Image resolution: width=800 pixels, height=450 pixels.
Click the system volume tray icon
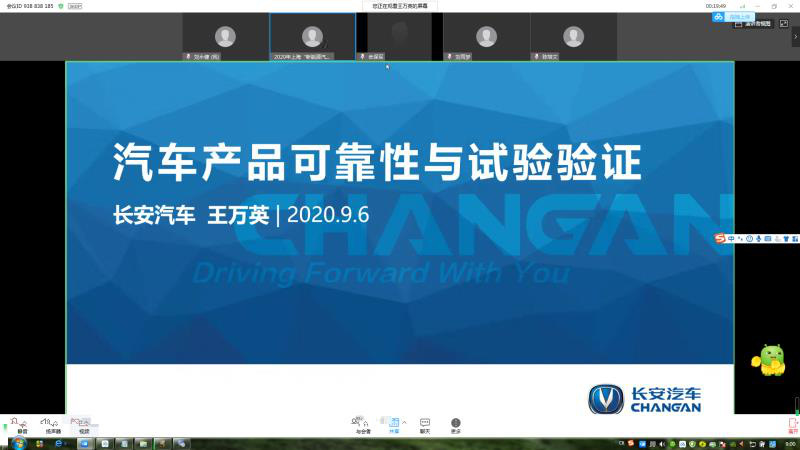point(662,444)
